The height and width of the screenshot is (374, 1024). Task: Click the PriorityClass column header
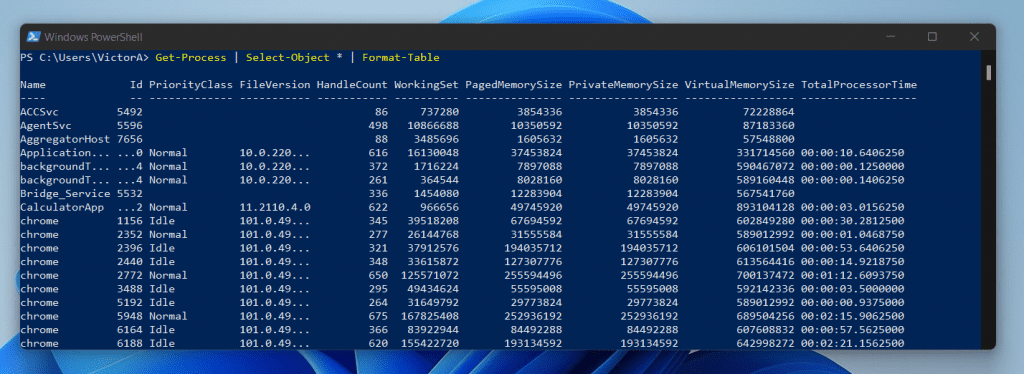pos(191,85)
